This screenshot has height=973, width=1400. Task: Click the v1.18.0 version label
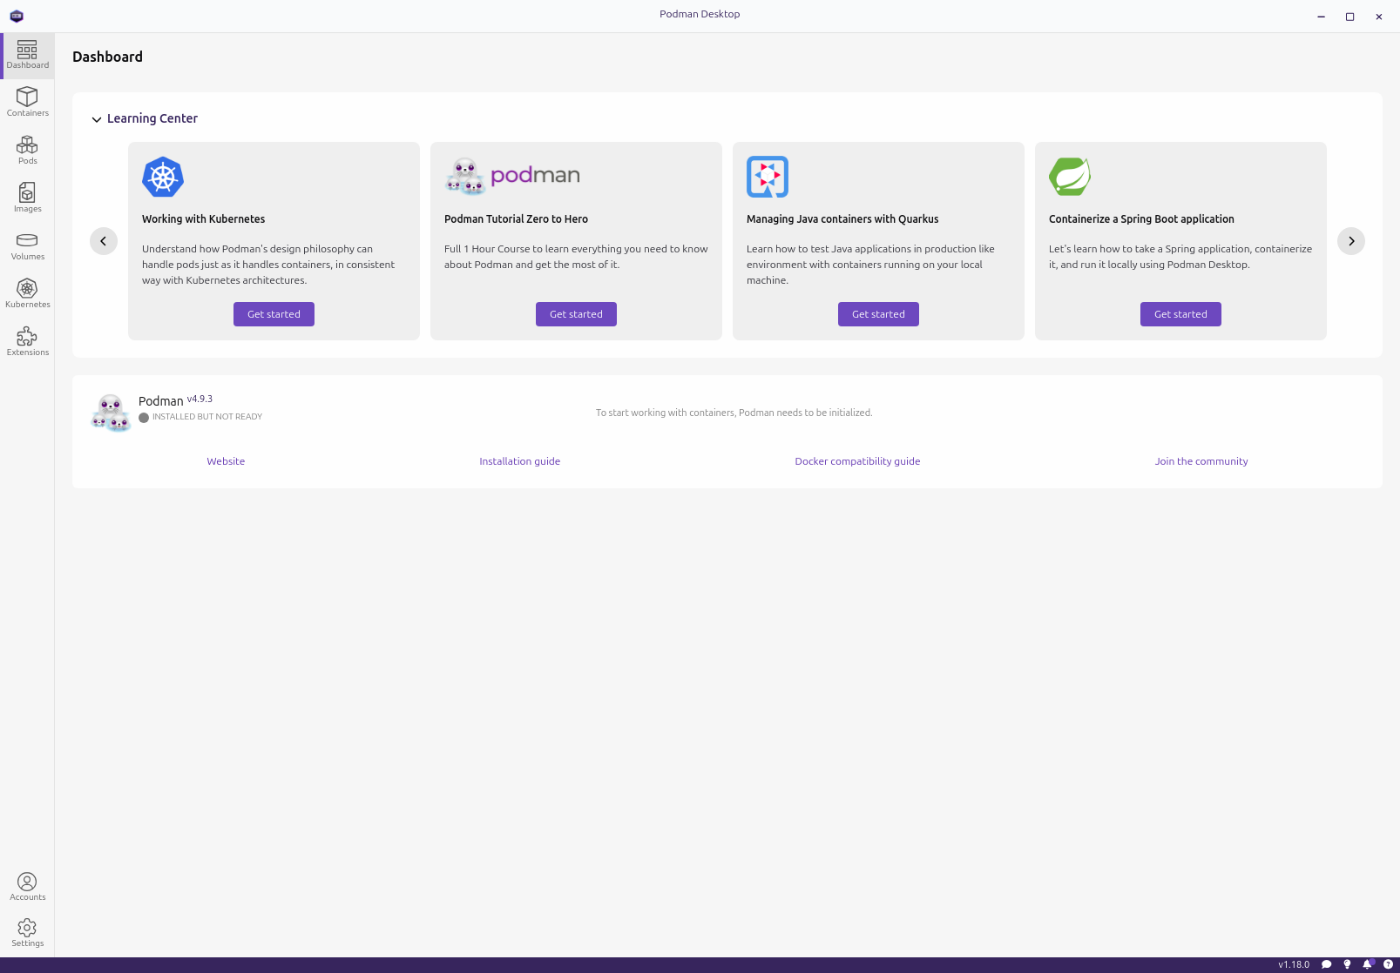tap(1293, 965)
